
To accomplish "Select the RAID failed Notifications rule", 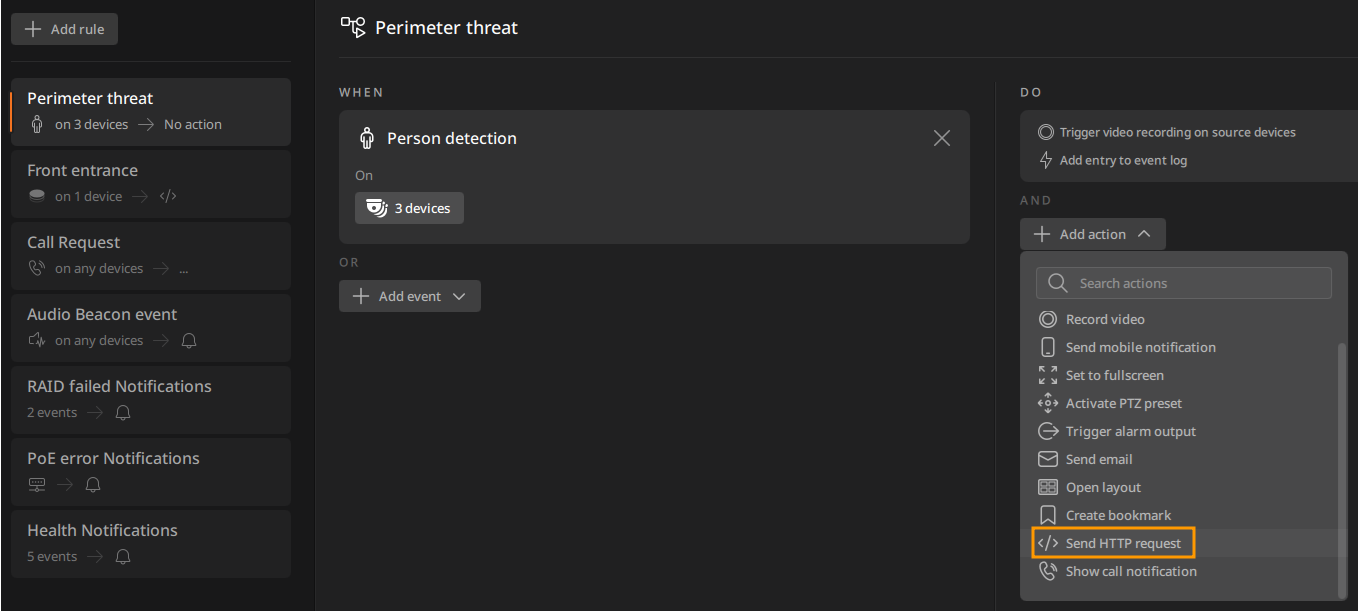I will (x=151, y=399).
